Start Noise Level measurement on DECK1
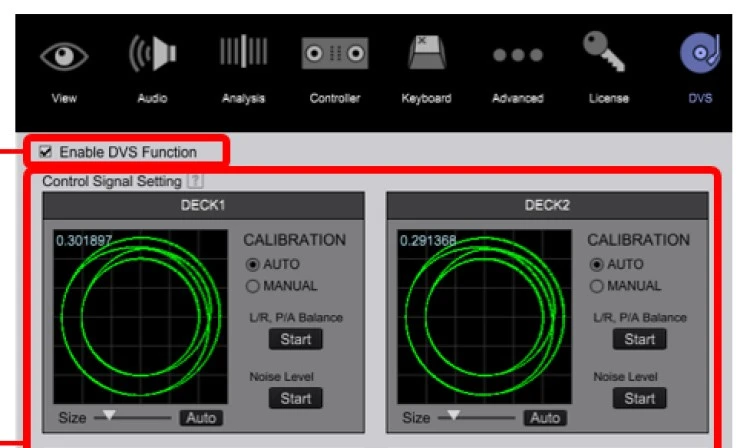The image size is (752, 448). point(295,398)
